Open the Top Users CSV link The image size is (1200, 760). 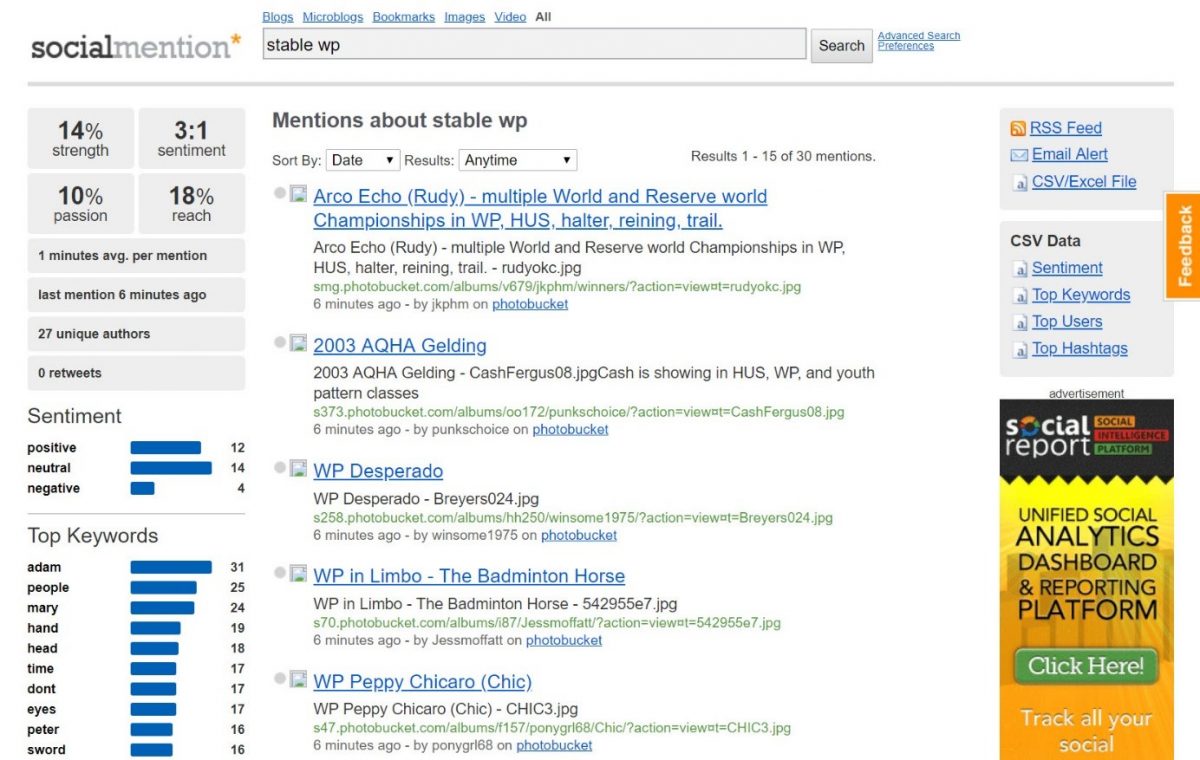1067,322
